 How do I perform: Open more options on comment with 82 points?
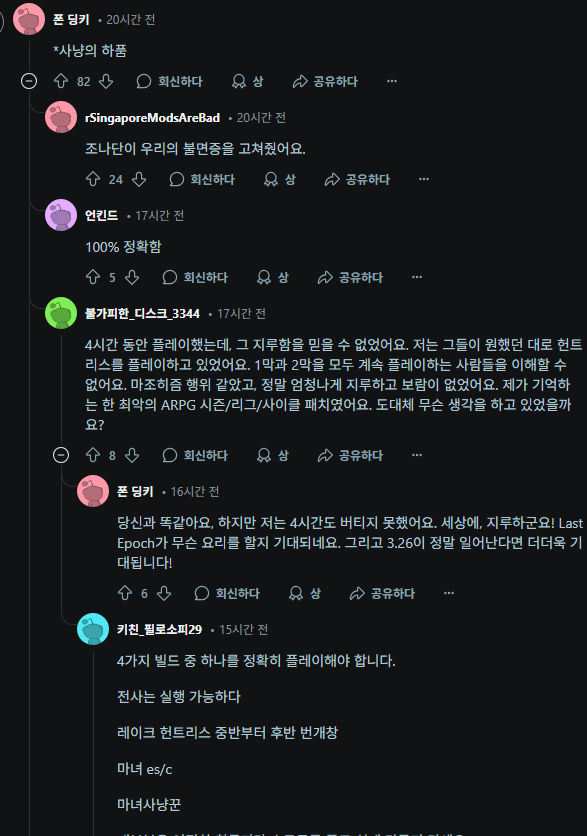point(392,81)
